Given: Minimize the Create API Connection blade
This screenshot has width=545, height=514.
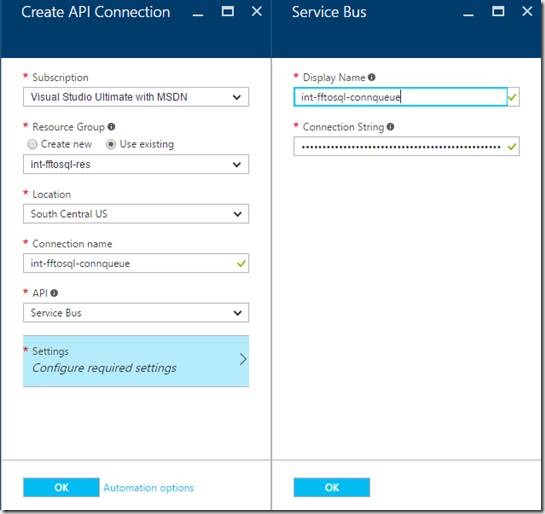Looking at the screenshot, I should 198,13.
